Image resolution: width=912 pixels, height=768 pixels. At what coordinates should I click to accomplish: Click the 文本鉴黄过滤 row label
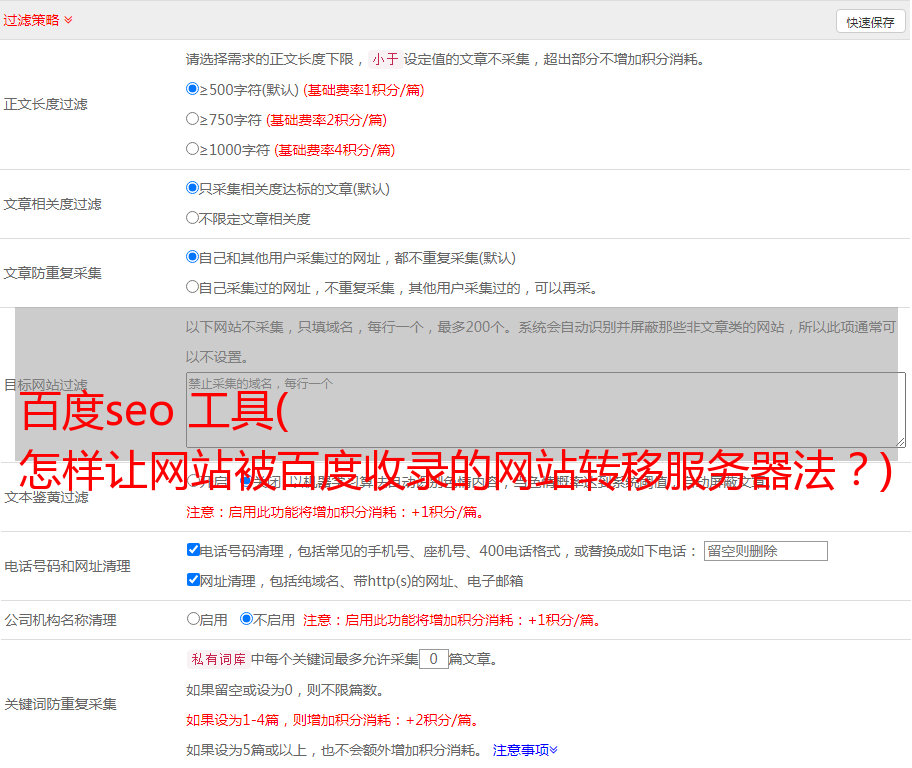pos(47,497)
